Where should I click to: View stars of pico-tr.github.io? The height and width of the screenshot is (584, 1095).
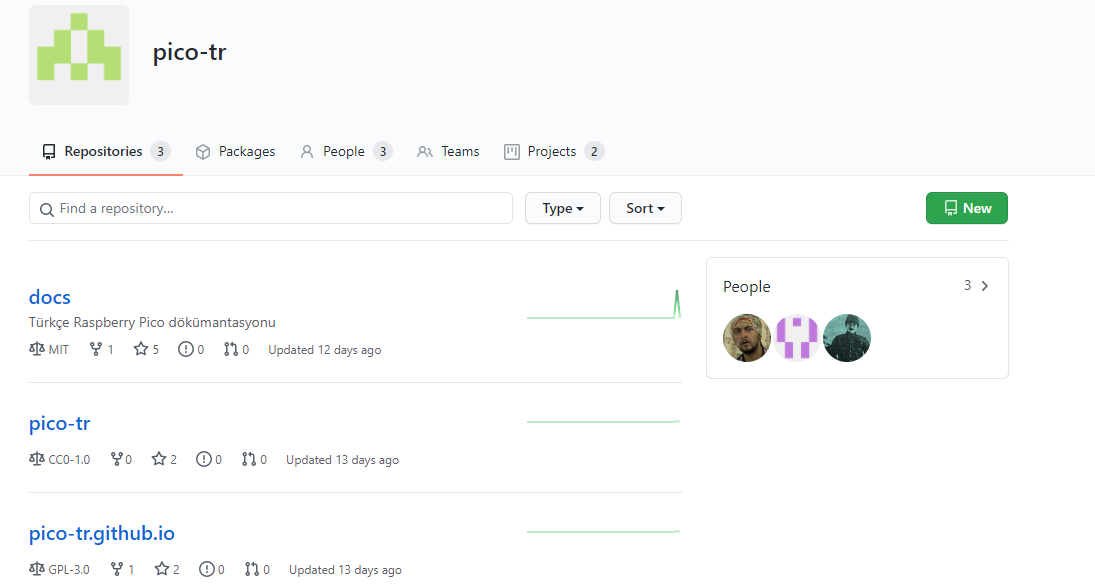[167, 569]
